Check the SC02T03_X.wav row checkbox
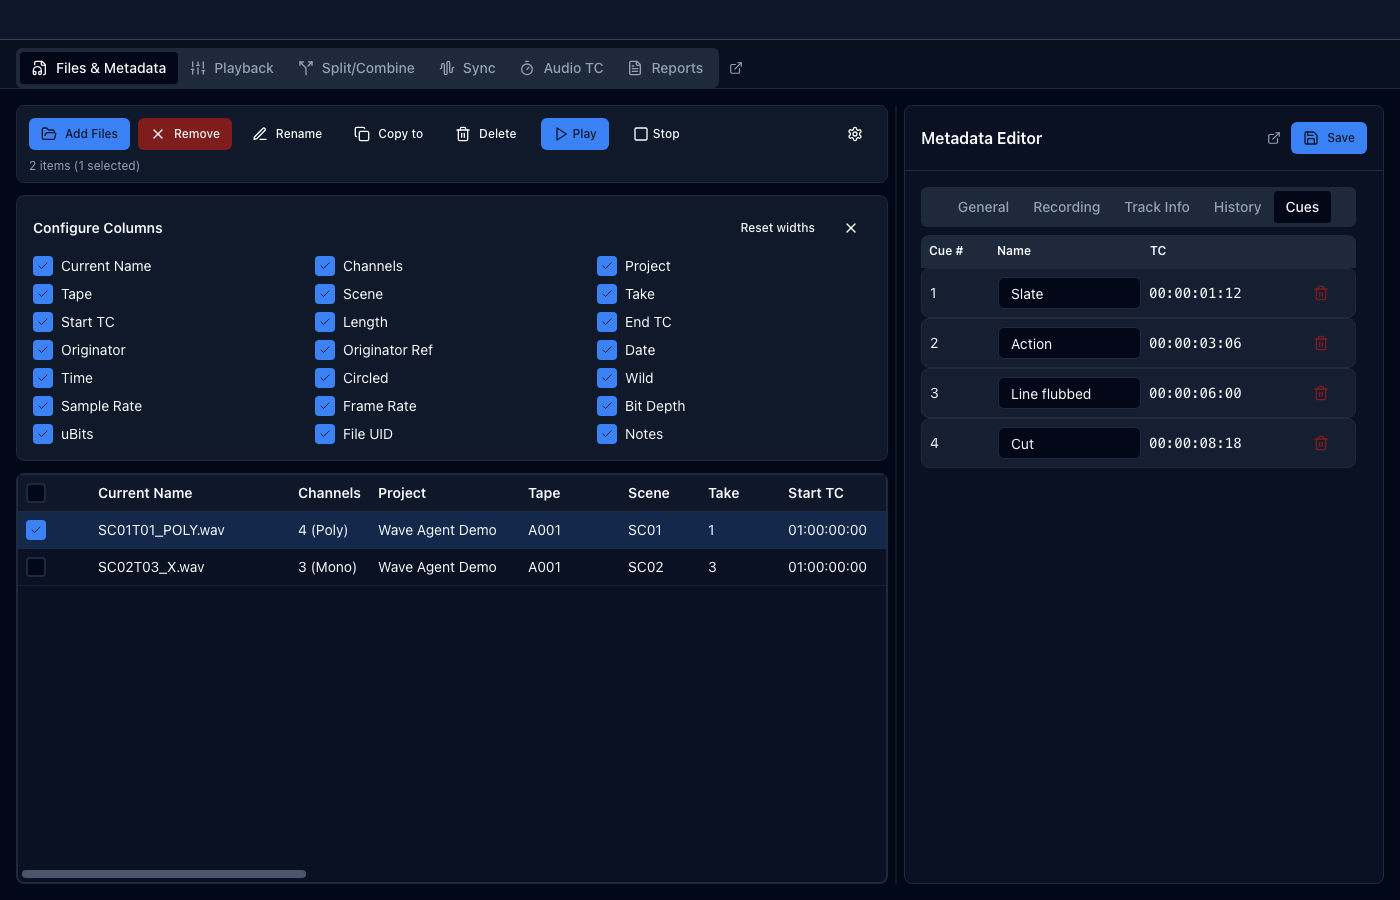This screenshot has width=1400, height=900. (x=36, y=567)
